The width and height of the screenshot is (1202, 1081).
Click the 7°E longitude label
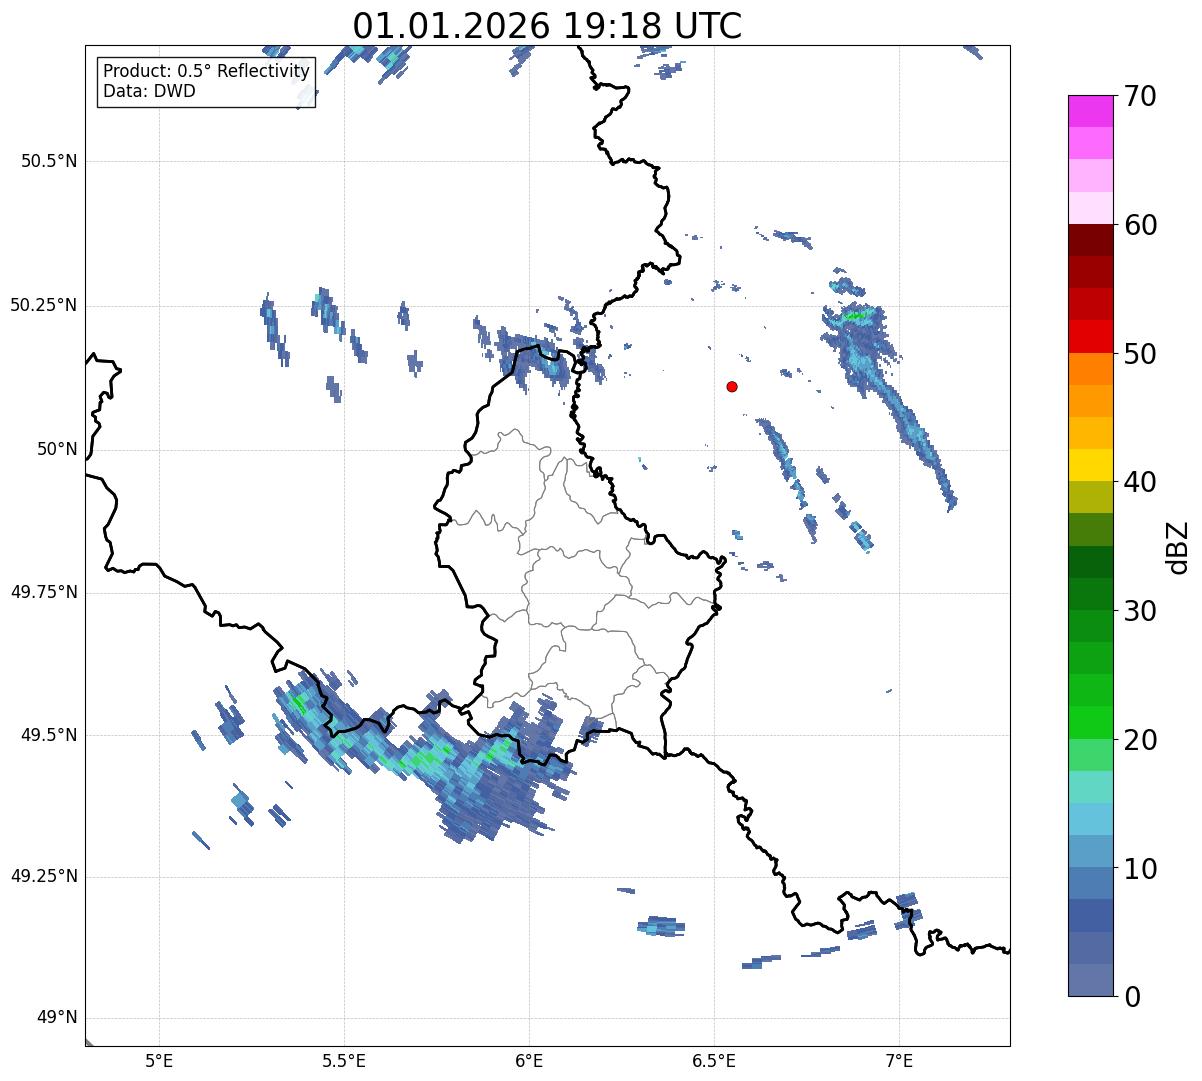coord(899,1060)
